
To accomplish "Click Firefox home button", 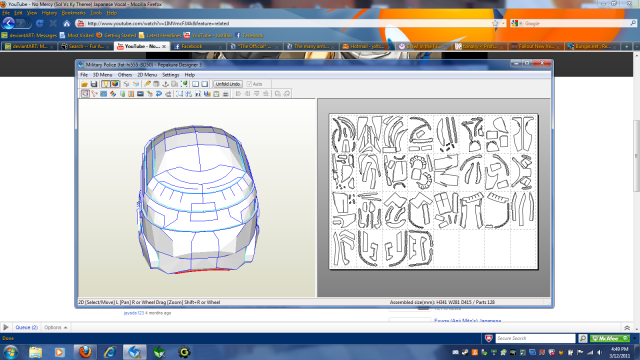I will coord(67,24).
